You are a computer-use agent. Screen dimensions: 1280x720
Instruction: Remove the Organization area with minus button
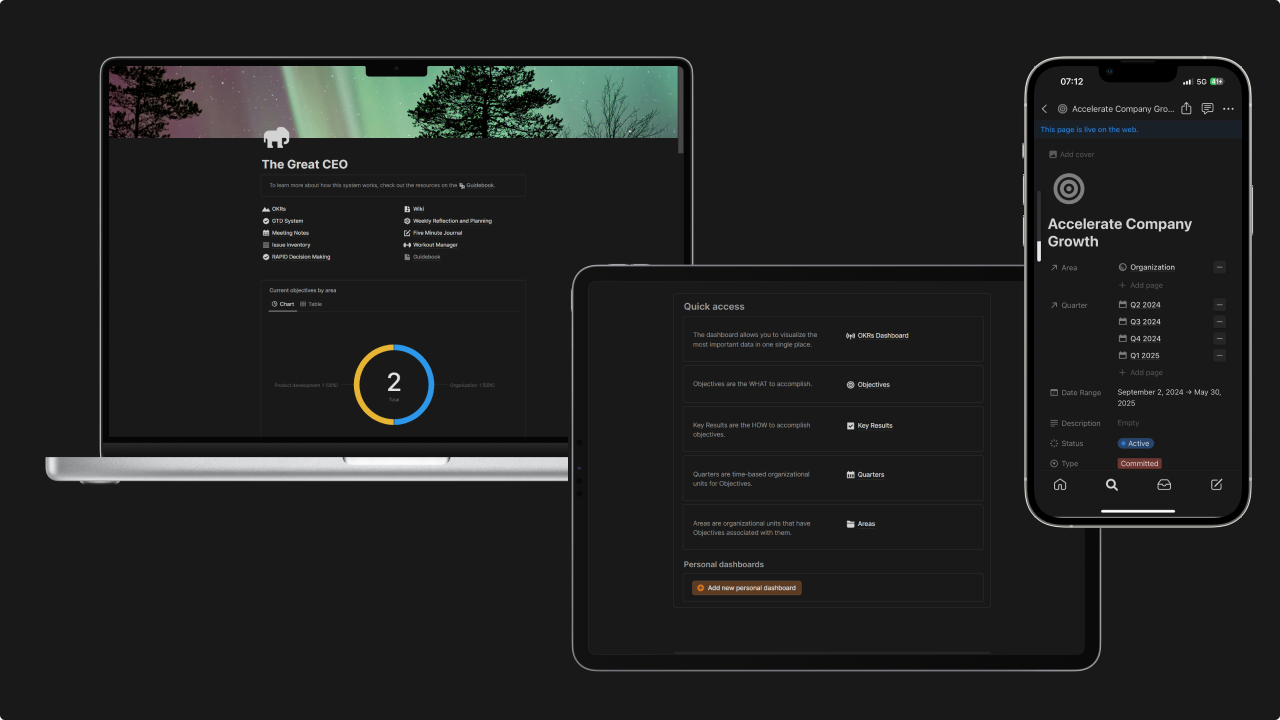(x=1219, y=267)
